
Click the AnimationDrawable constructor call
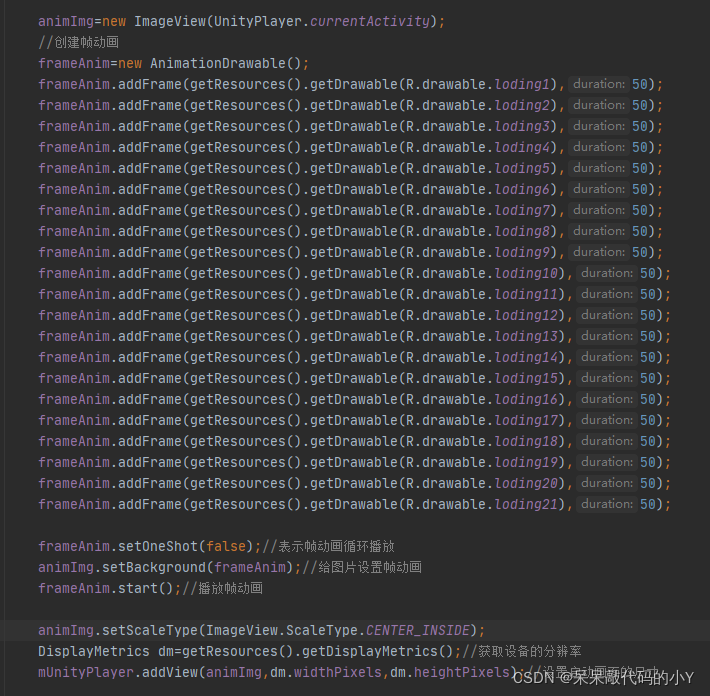[225, 63]
